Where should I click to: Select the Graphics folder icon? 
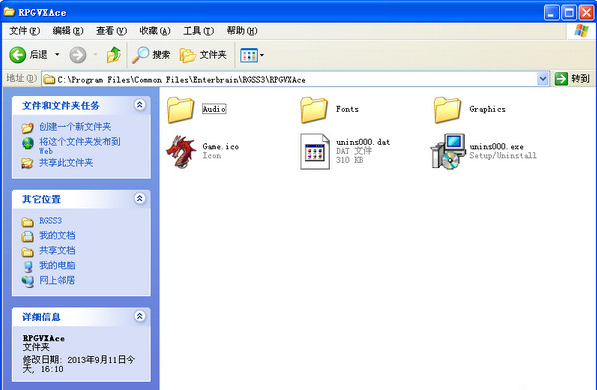point(447,110)
